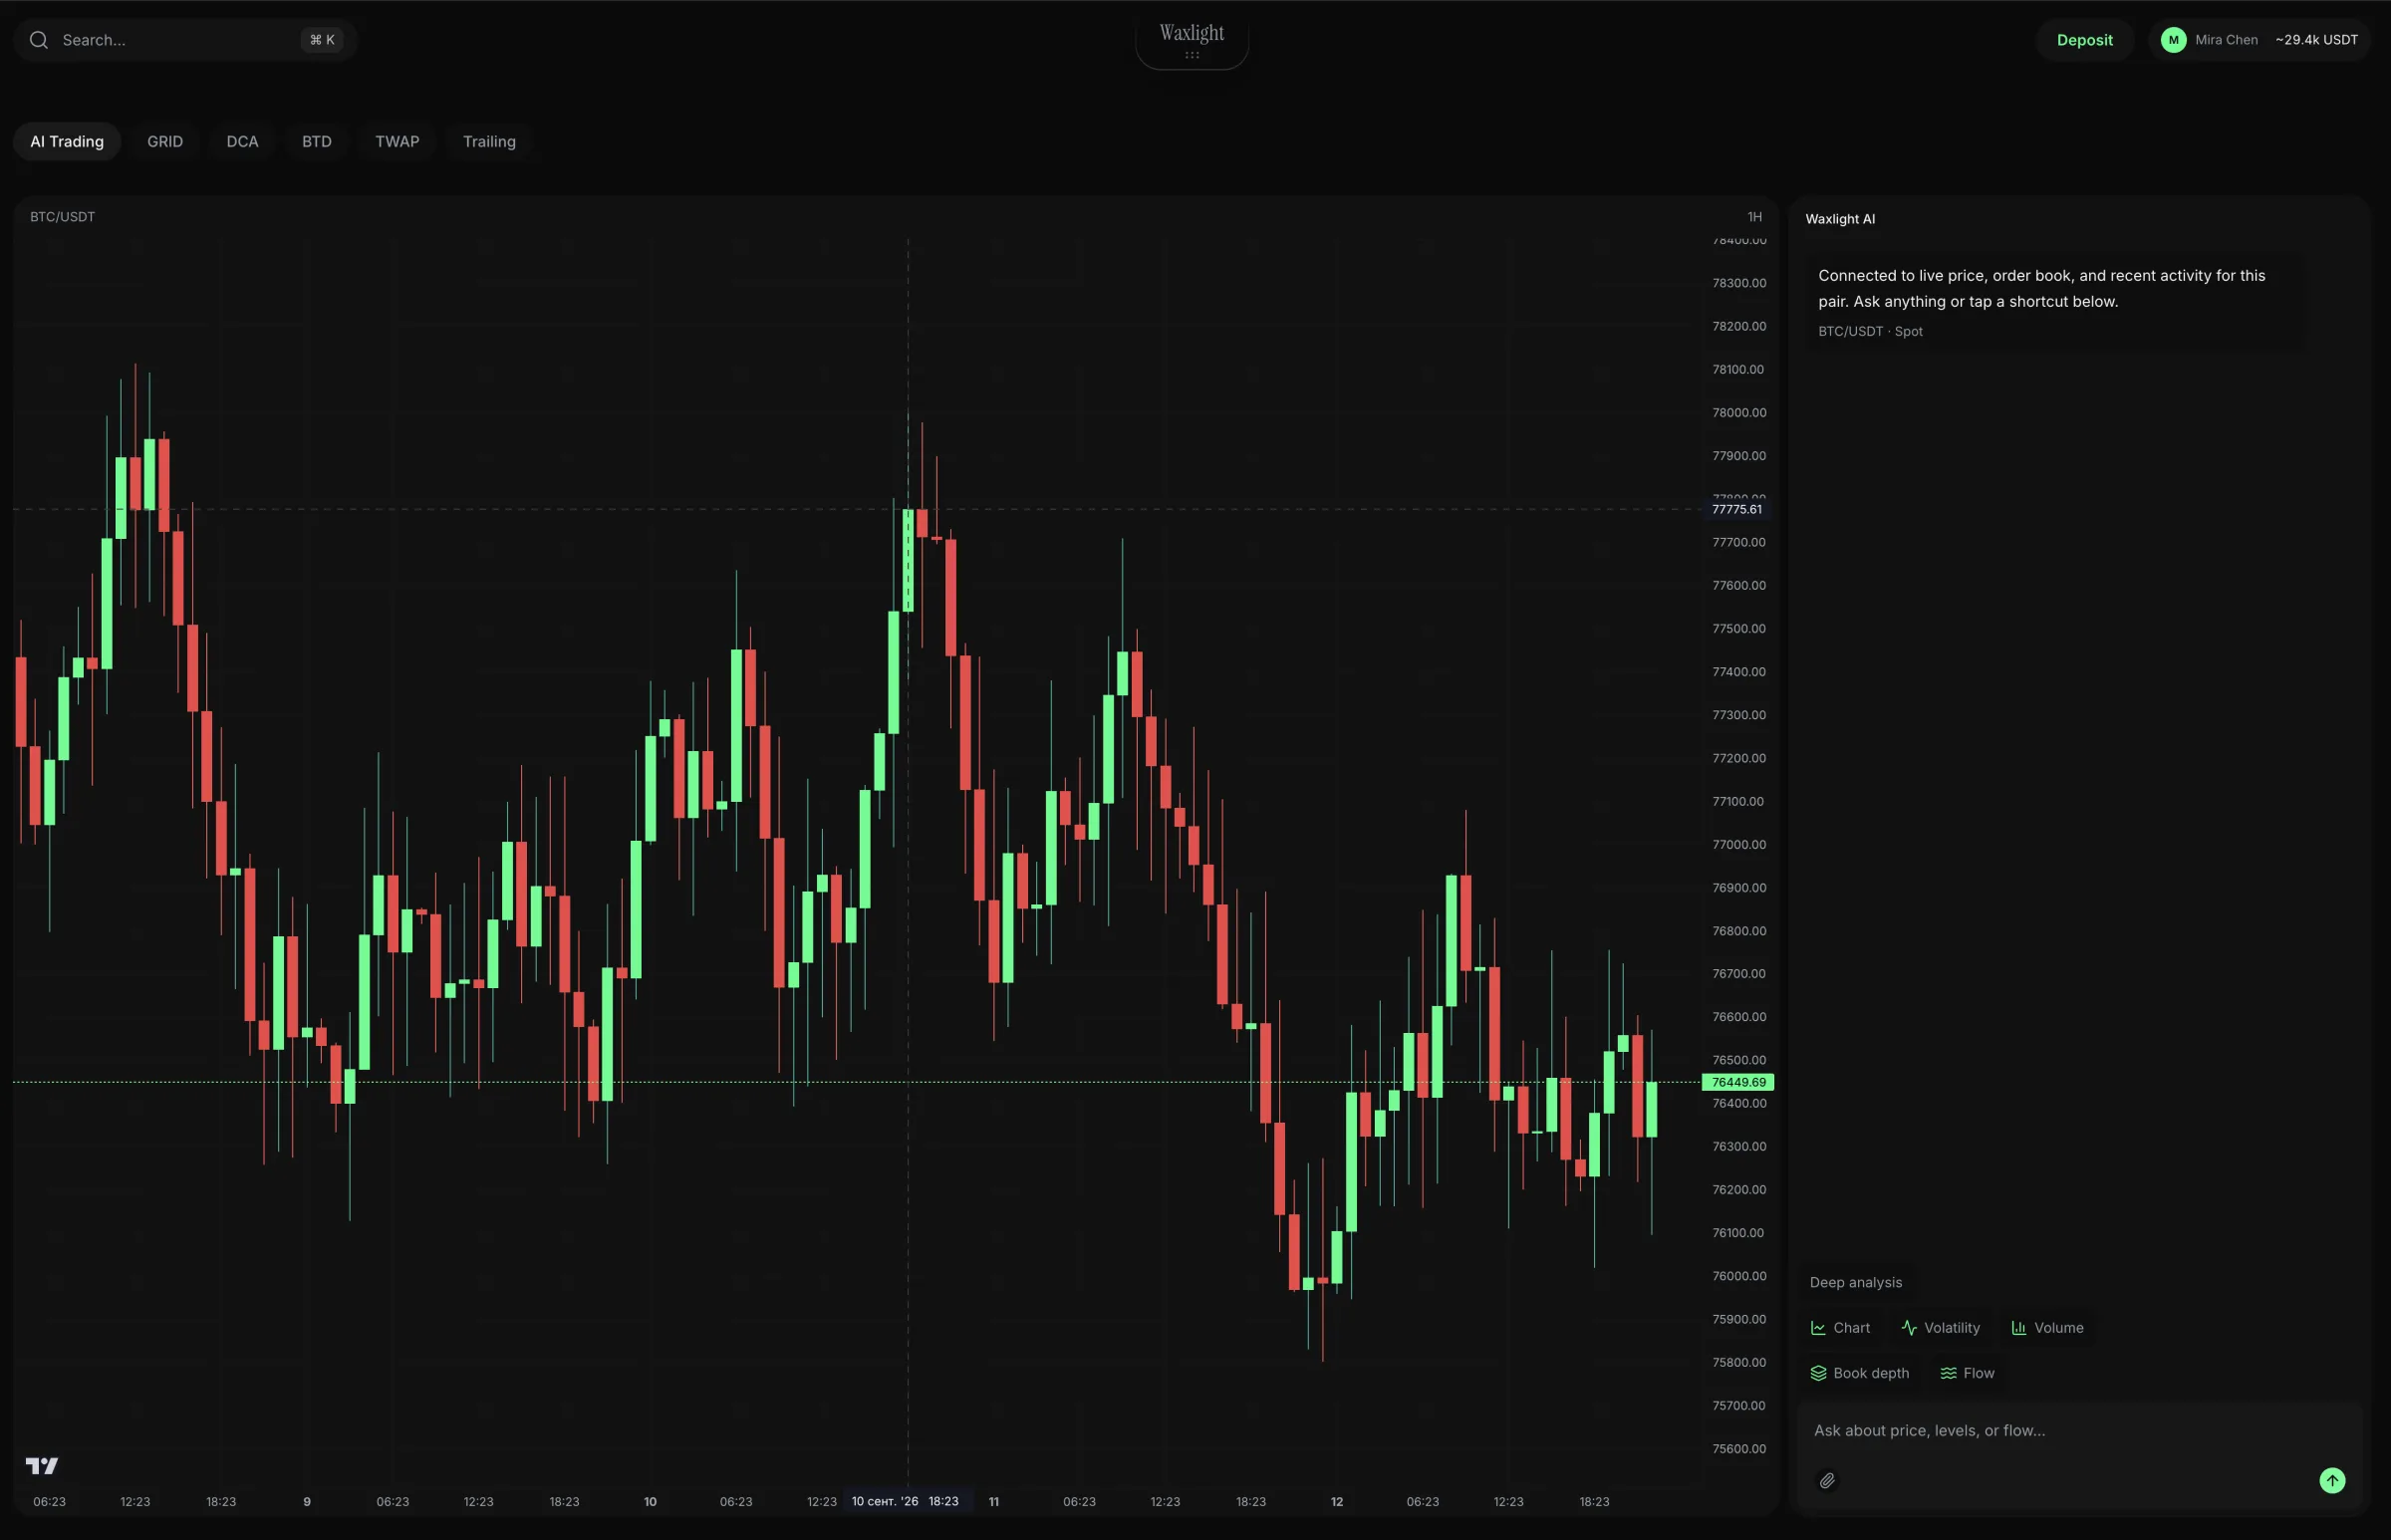
Task: Click the 78000.00 price axis label
Action: click(1739, 412)
